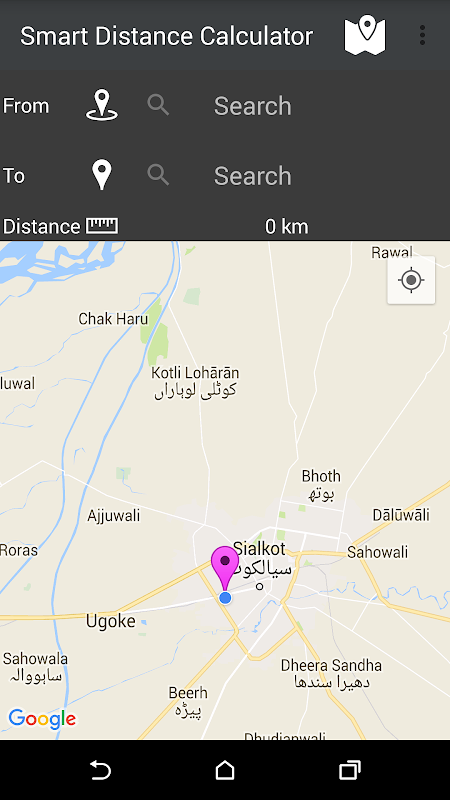Open Android recent apps button

click(x=350, y=770)
